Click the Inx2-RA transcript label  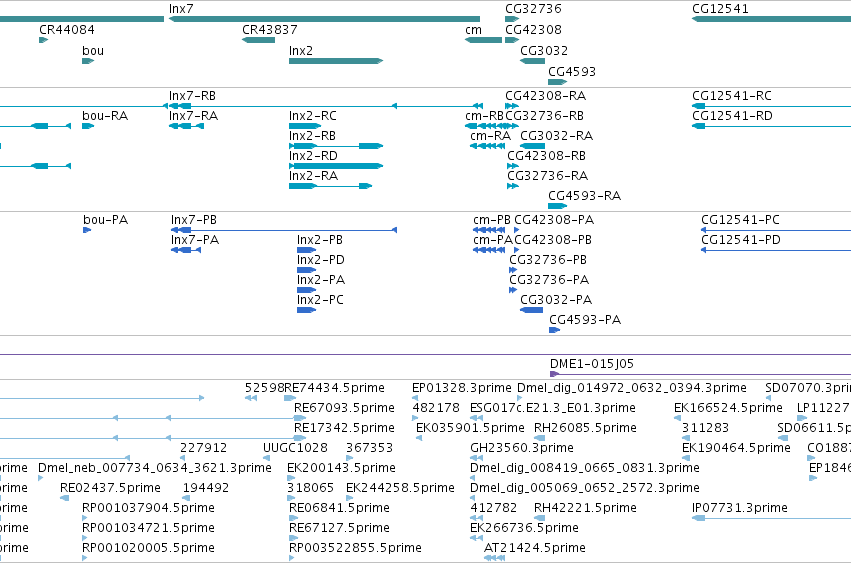coord(313,176)
